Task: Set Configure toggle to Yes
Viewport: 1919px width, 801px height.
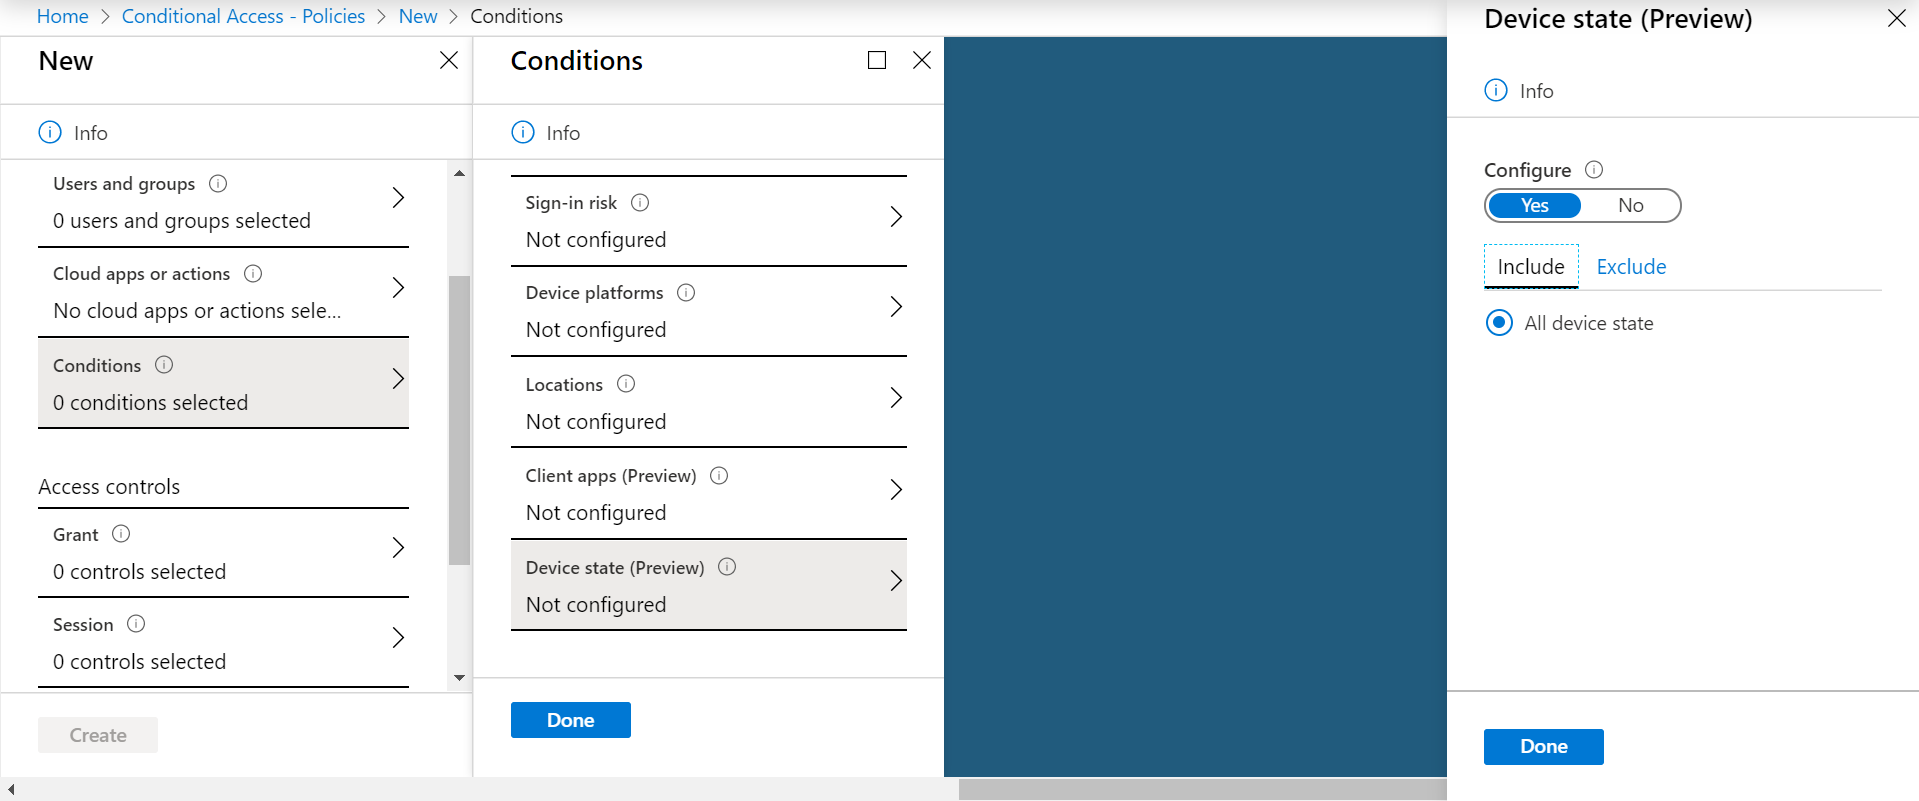Action: [1534, 205]
